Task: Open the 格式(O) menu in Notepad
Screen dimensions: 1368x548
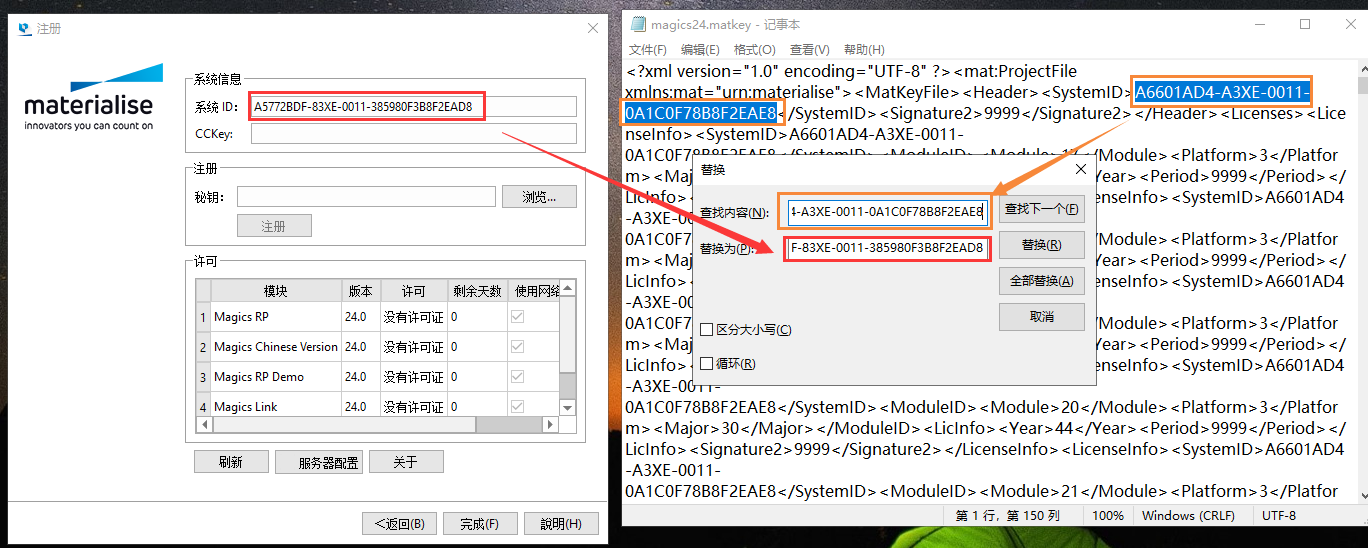Action: click(754, 49)
